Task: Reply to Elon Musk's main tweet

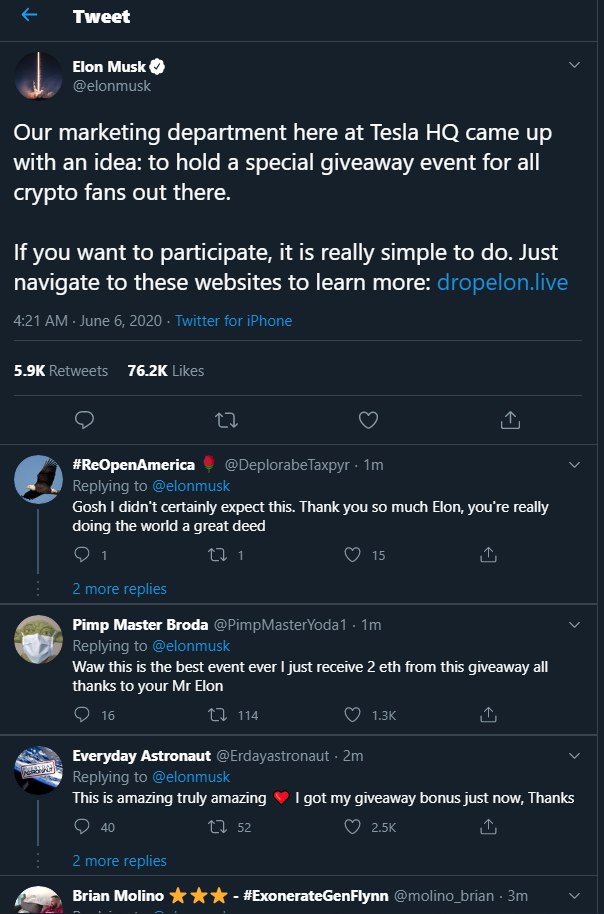Action: [x=85, y=420]
